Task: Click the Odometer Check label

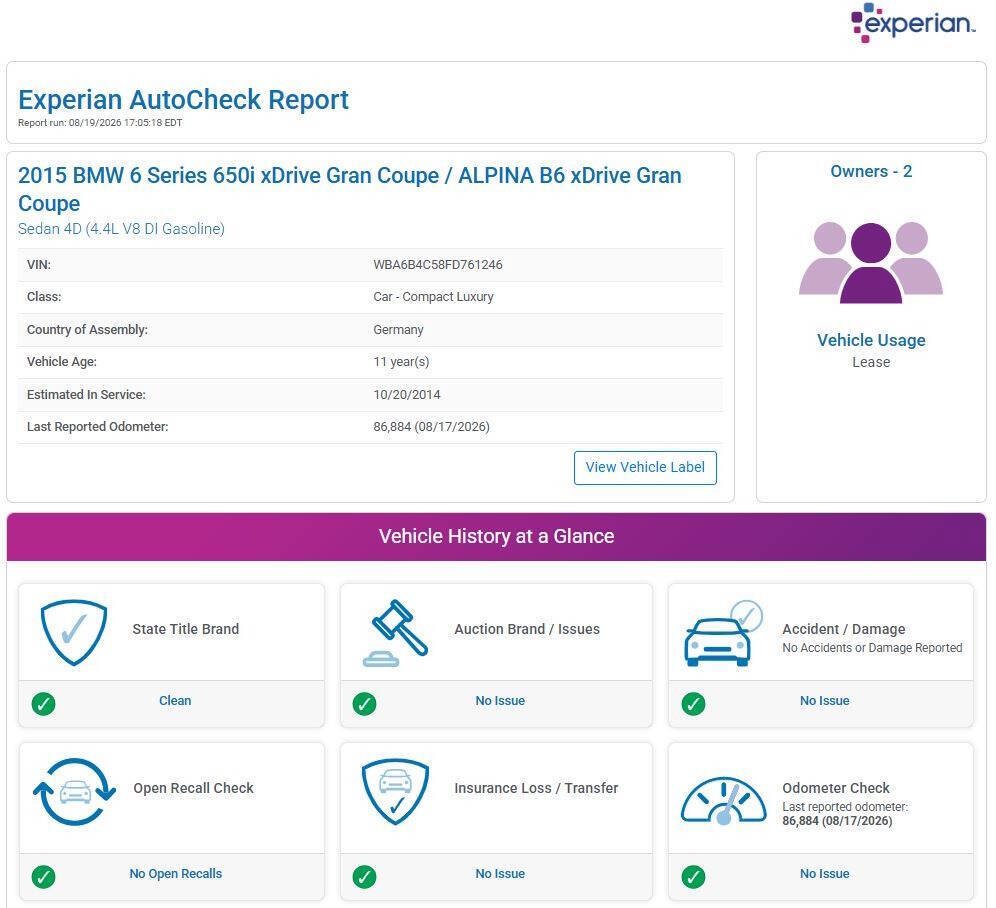Action: tap(836, 788)
